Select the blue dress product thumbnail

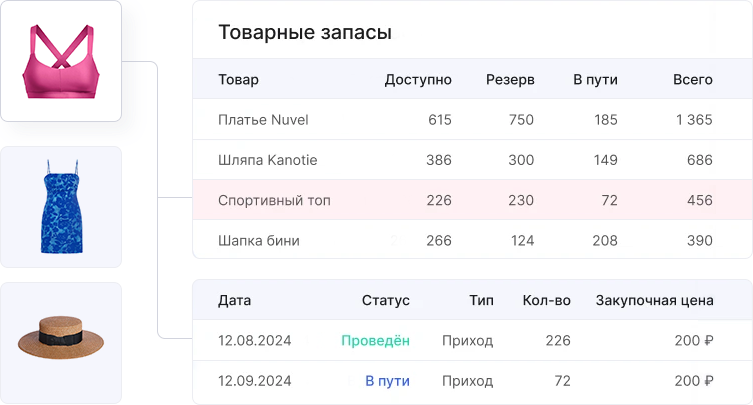click(60, 207)
